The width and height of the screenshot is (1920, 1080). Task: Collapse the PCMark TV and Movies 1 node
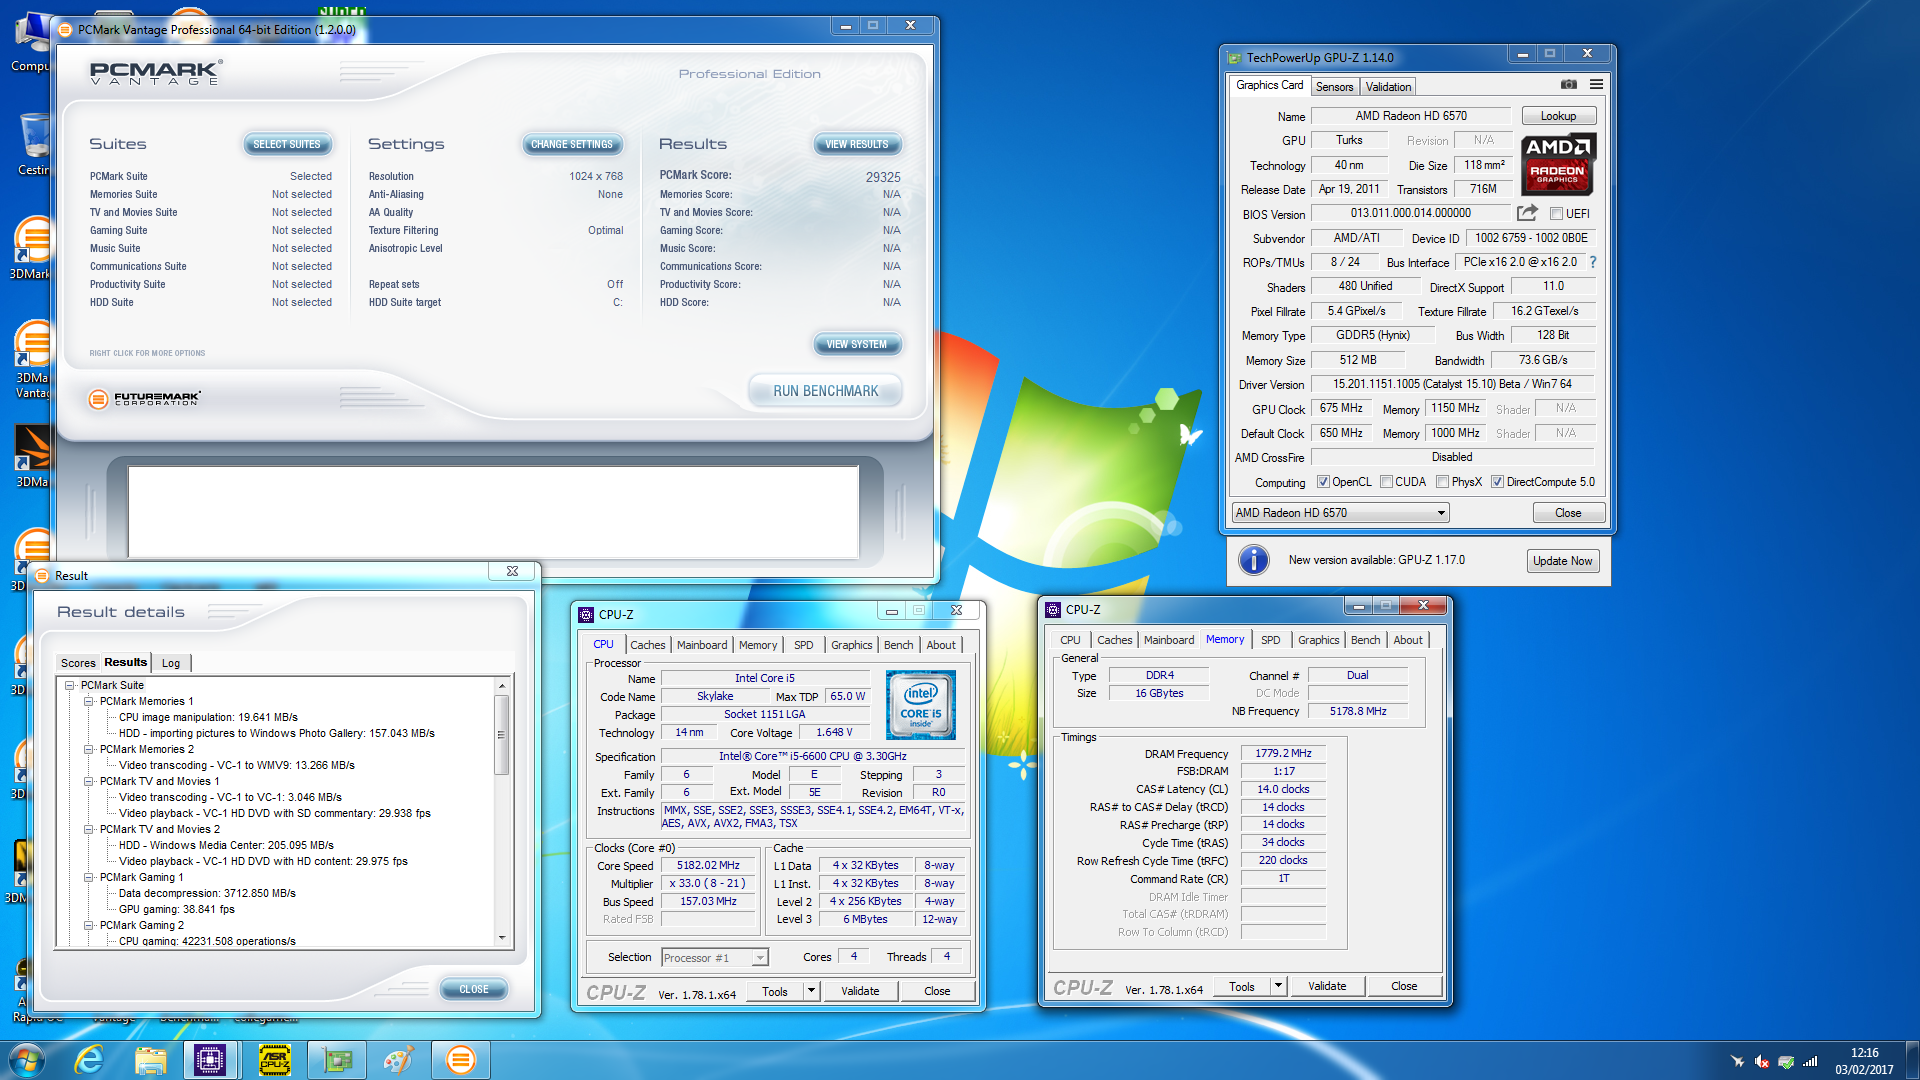click(x=89, y=782)
